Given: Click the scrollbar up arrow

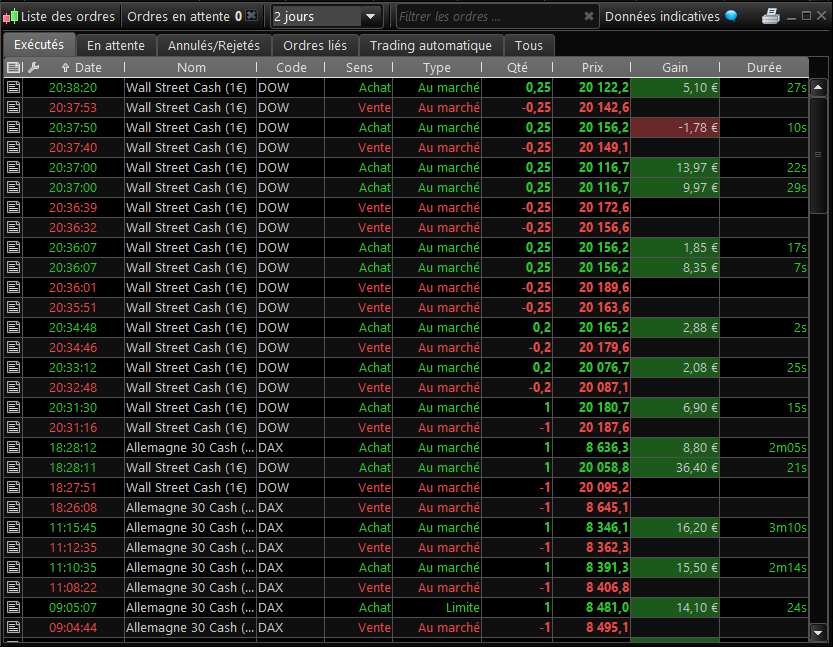Looking at the screenshot, I should (818, 87).
